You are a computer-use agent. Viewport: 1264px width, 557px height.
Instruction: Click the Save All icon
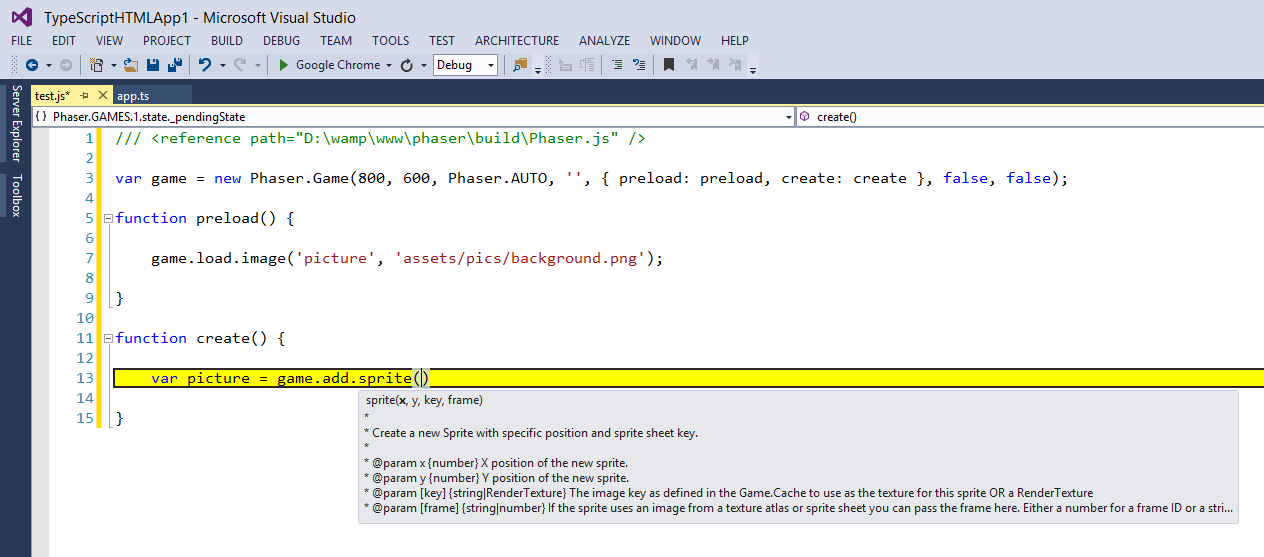coord(174,65)
